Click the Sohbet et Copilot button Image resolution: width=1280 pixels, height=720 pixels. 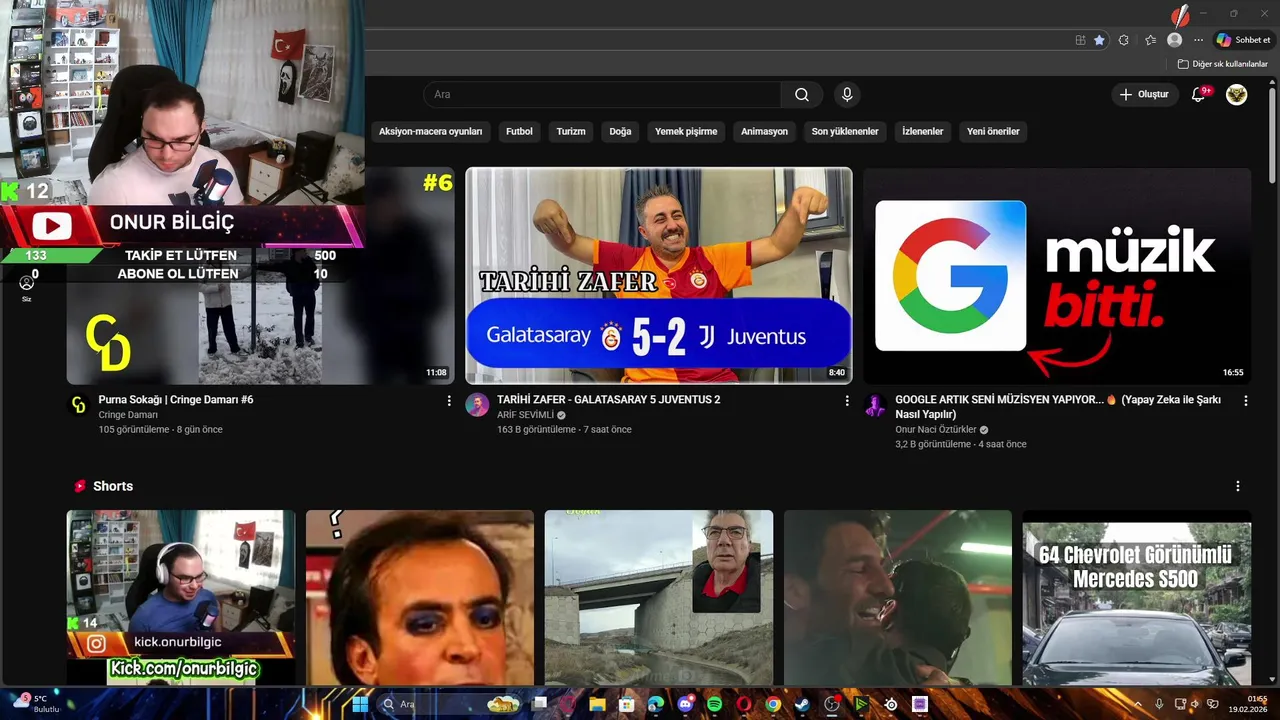1244,40
